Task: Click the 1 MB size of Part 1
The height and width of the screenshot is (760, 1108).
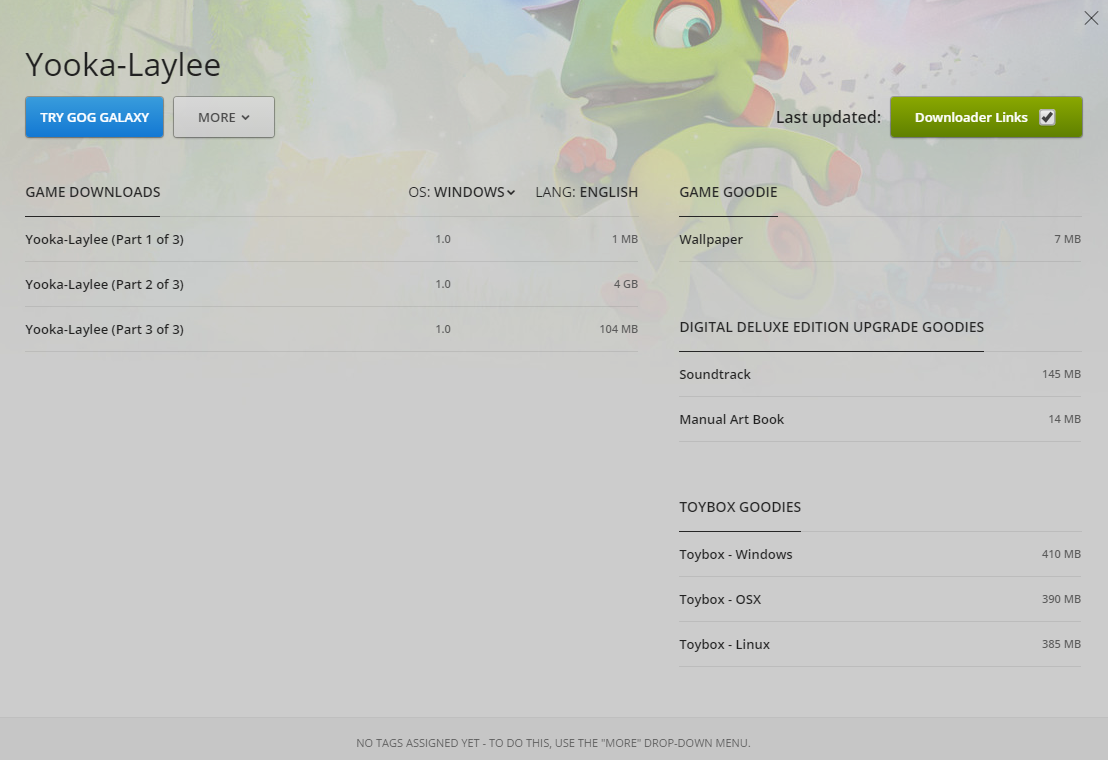Action: 625,239
